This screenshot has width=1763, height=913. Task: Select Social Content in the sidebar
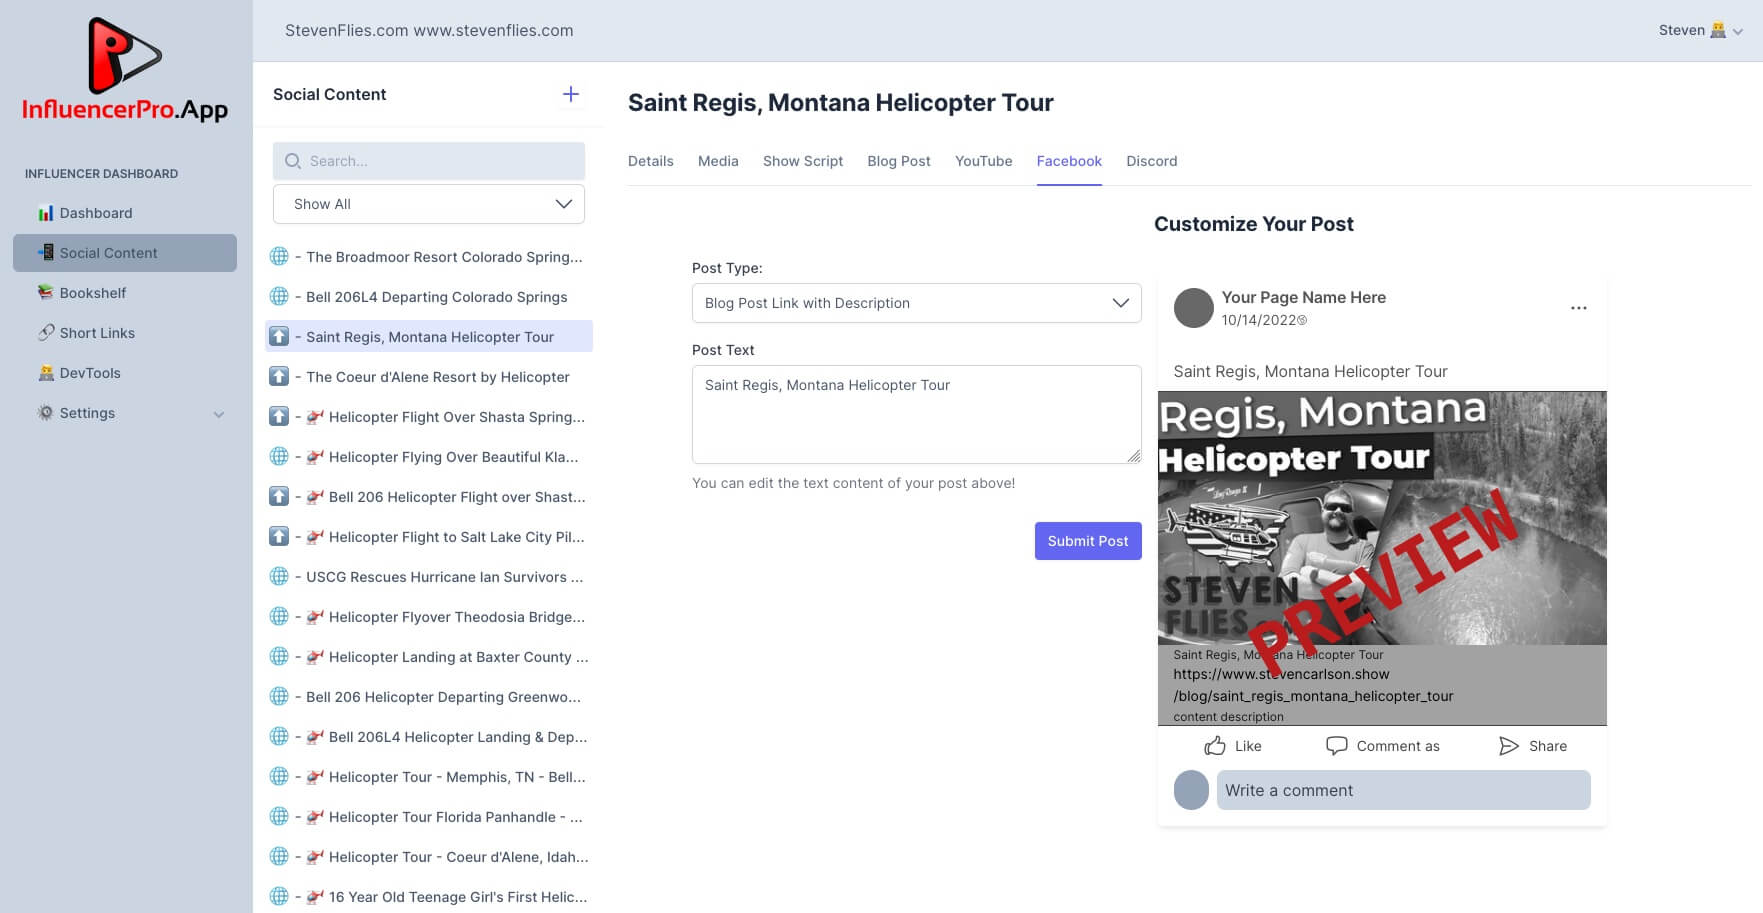tap(125, 253)
